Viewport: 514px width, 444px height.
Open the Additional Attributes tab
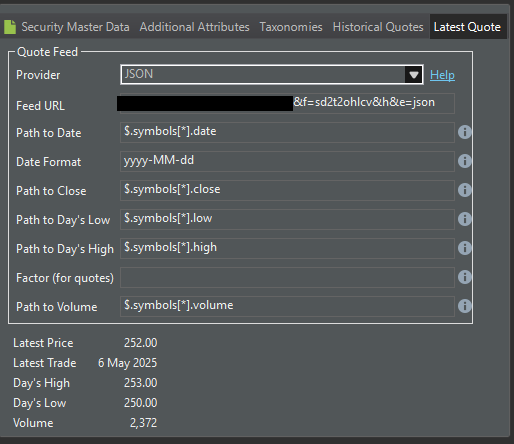(194, 27)
